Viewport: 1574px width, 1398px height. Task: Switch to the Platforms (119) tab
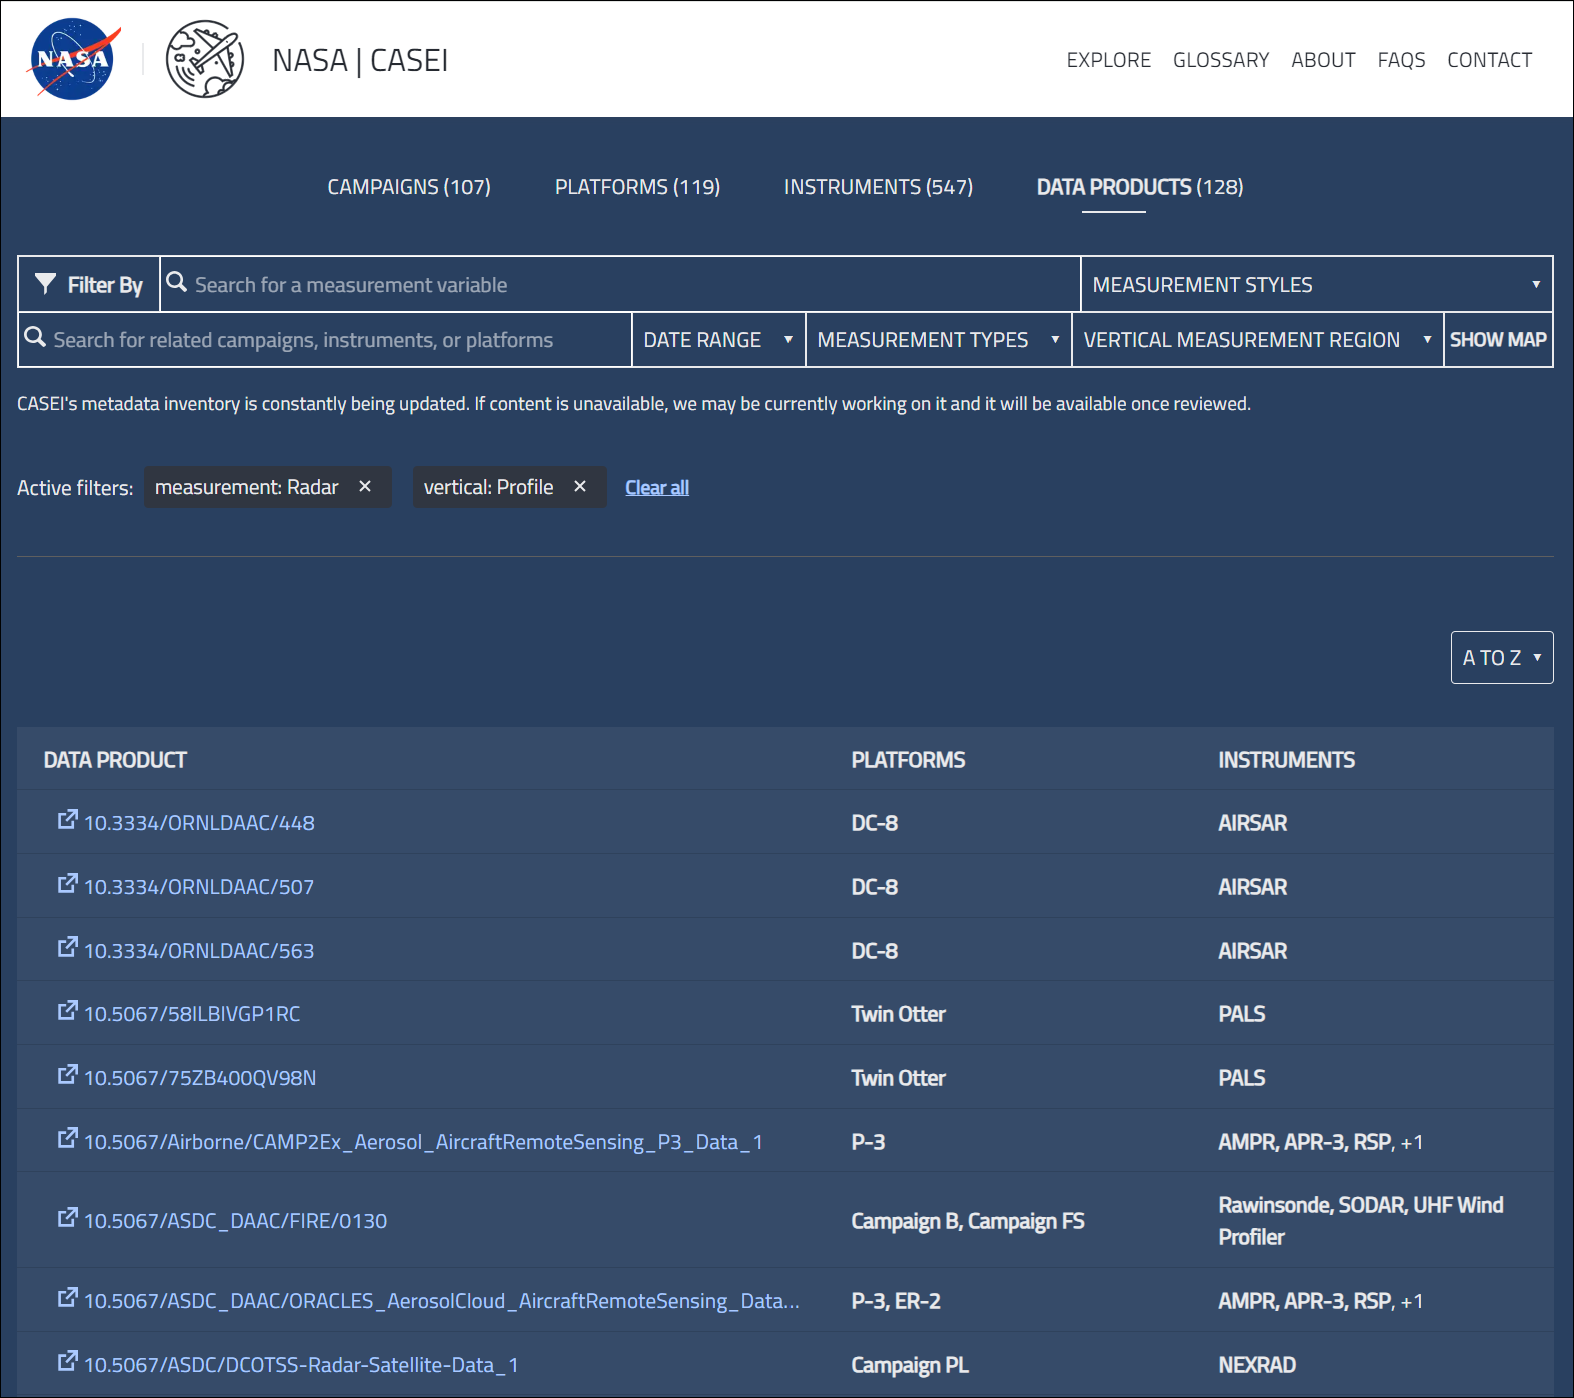pyautogui.click(x=637, y=187)
